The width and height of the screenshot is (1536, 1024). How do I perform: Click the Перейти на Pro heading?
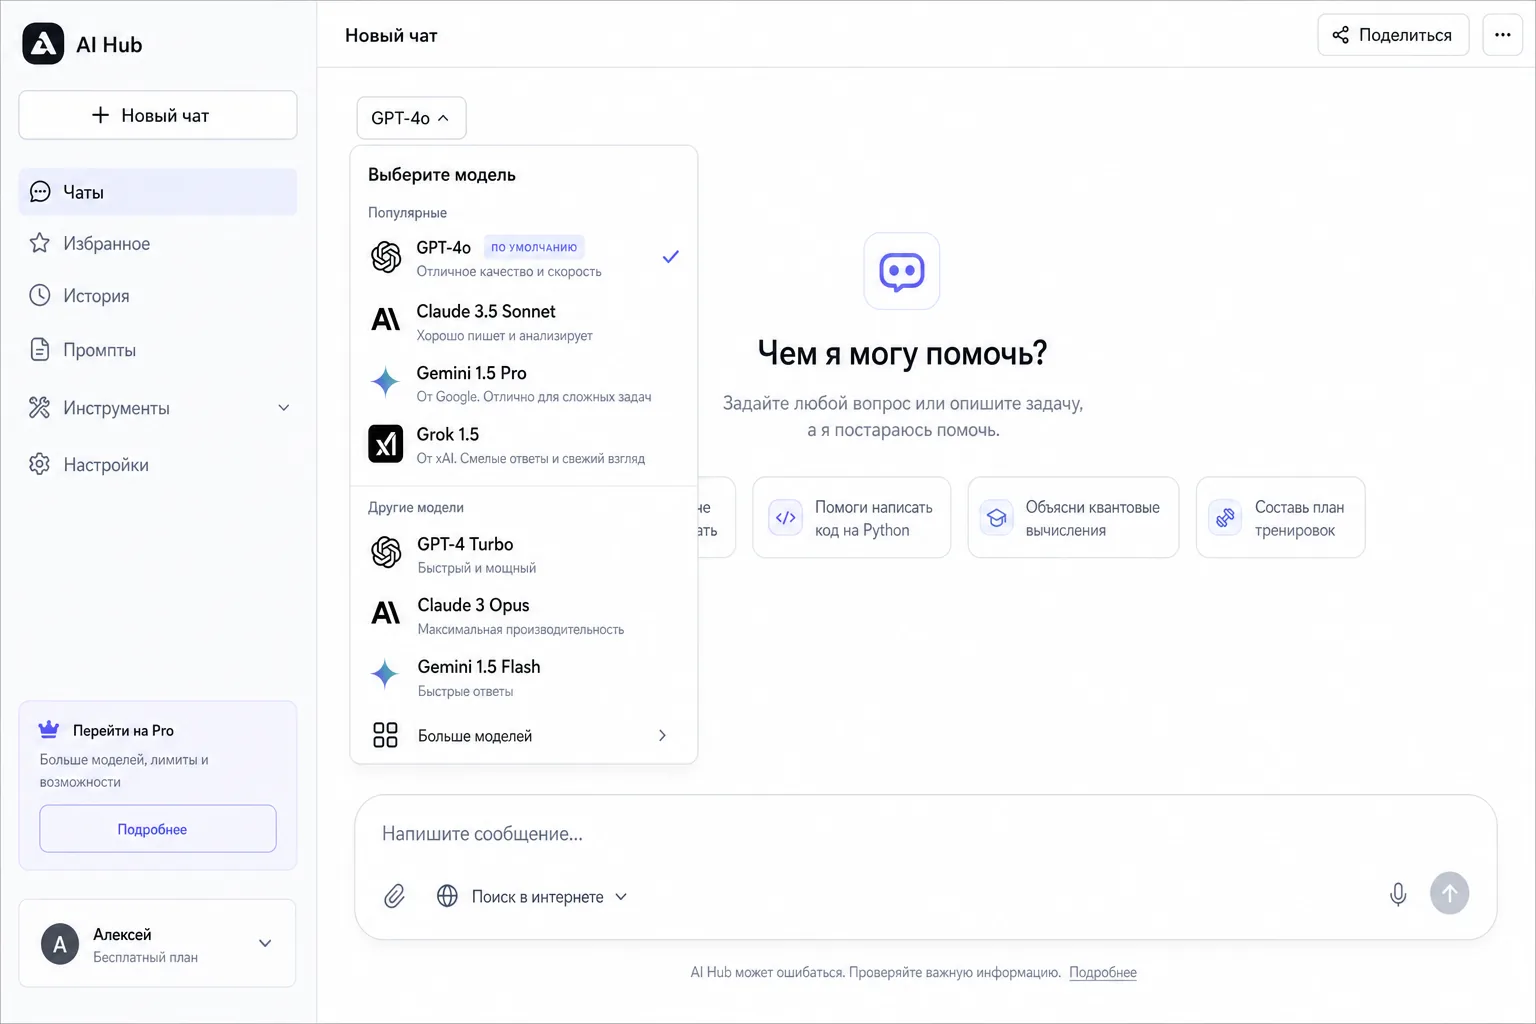pos(123,730)
